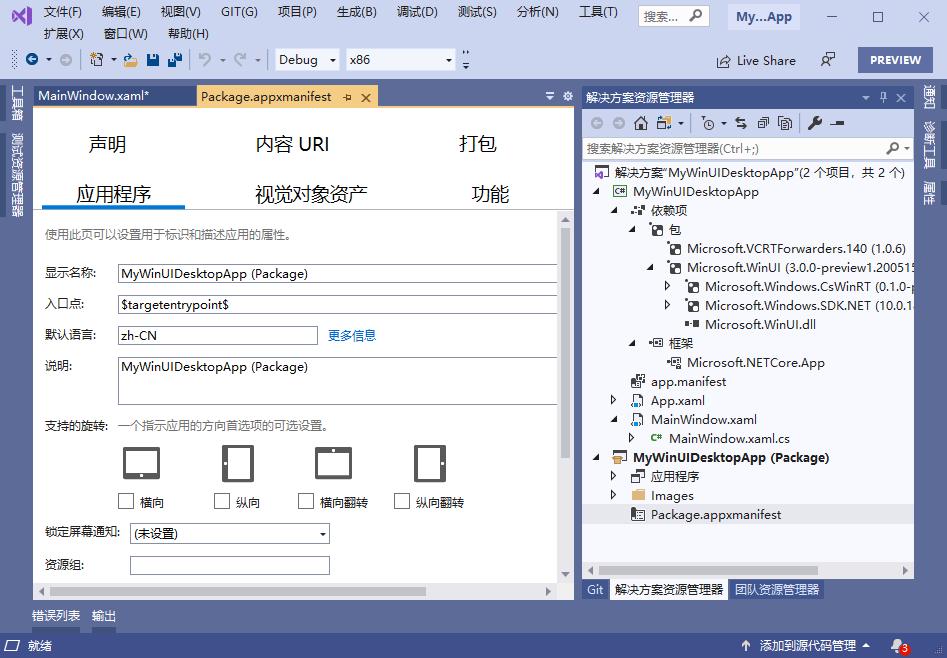This screenshot has width=947, height=658.
Task: Click the Navigate Backward arrow icon
Action: (30, 60)
